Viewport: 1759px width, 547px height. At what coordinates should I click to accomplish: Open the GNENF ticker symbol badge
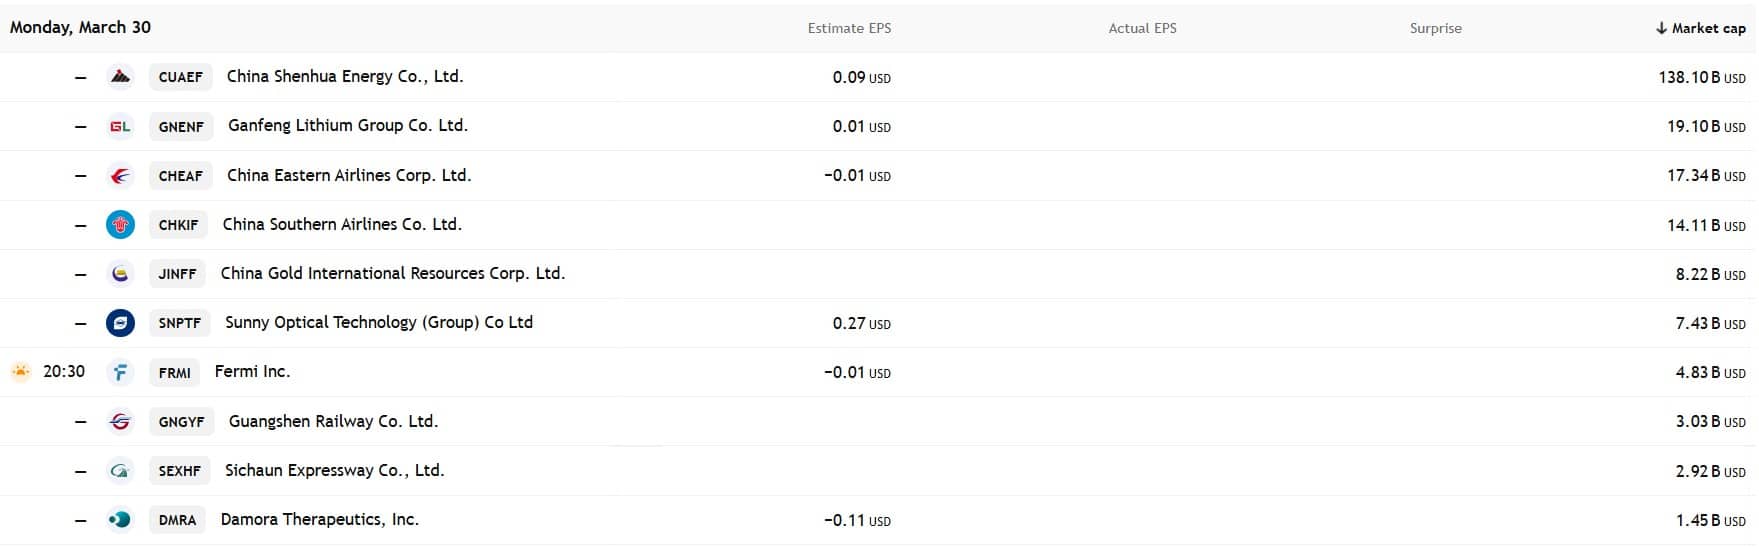pos(181,126)
